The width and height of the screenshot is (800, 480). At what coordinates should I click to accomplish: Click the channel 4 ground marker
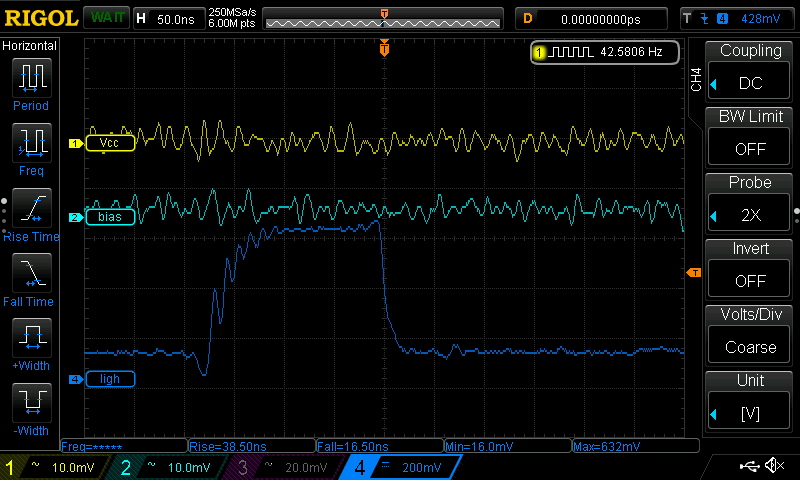[x=76, y=379]
